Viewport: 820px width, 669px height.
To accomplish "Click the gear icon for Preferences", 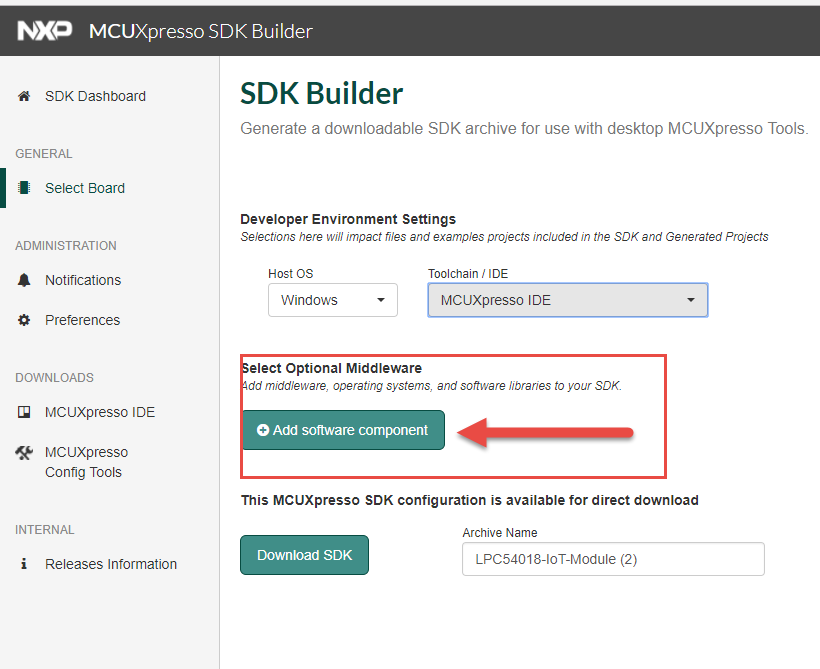I will (x=24, y=320).
